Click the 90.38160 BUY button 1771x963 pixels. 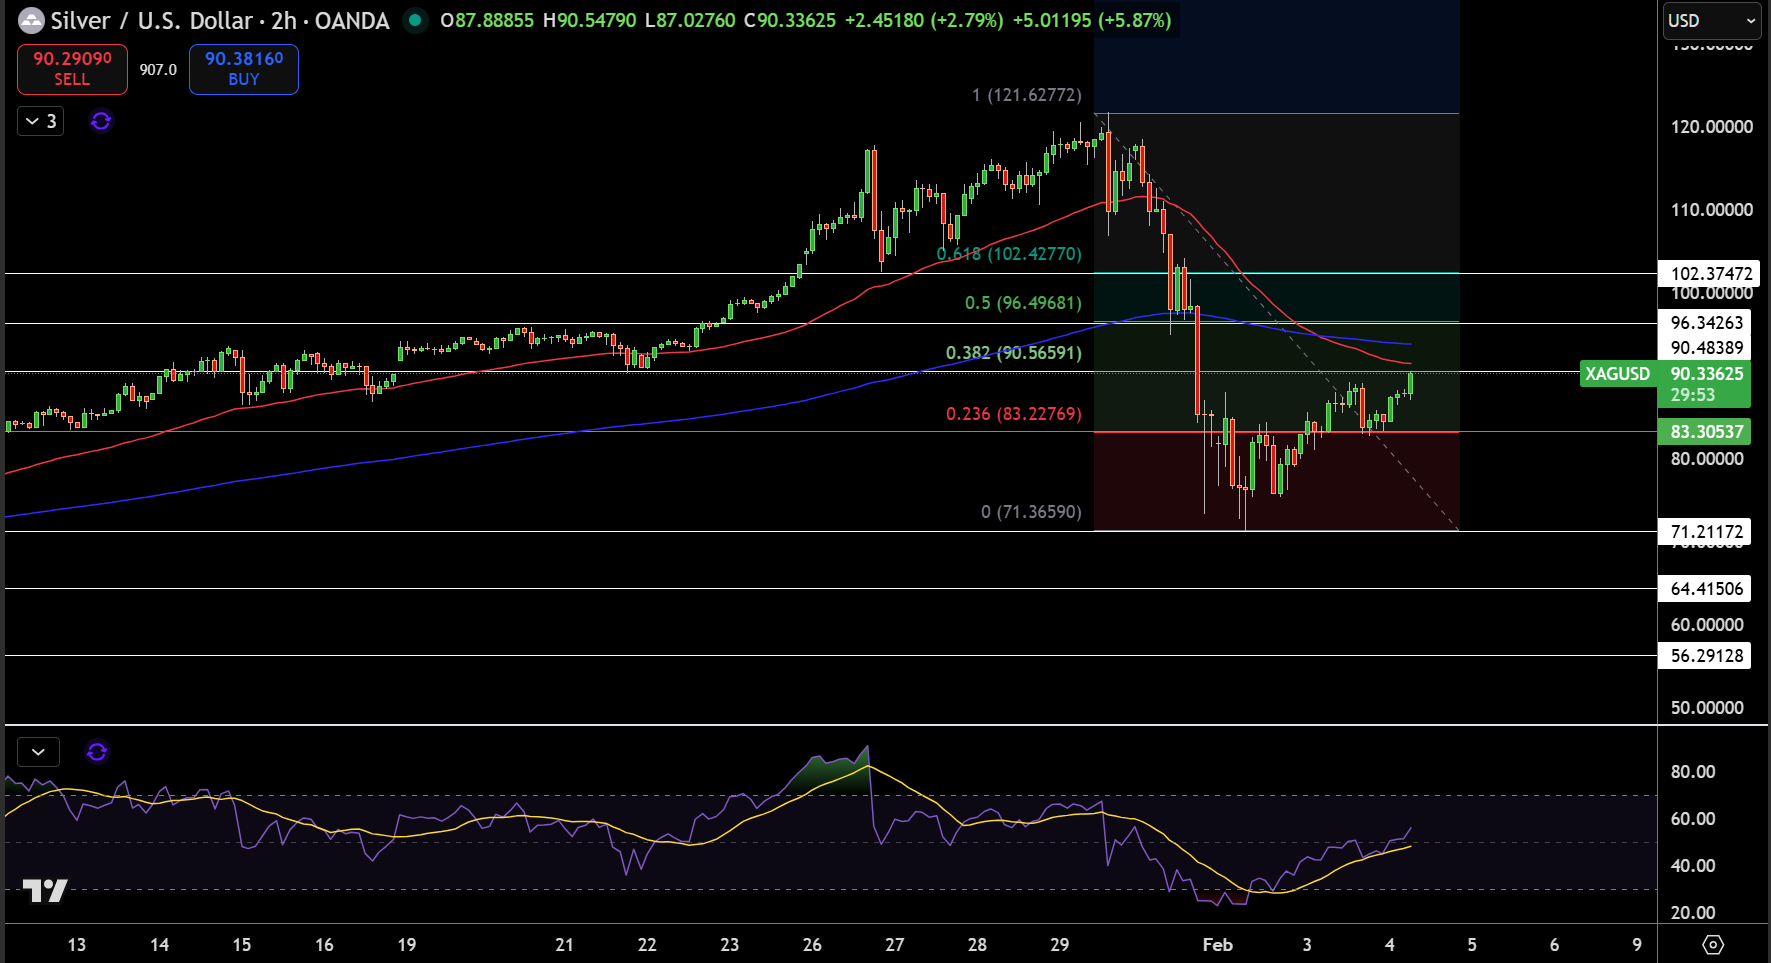coord(244,69)
